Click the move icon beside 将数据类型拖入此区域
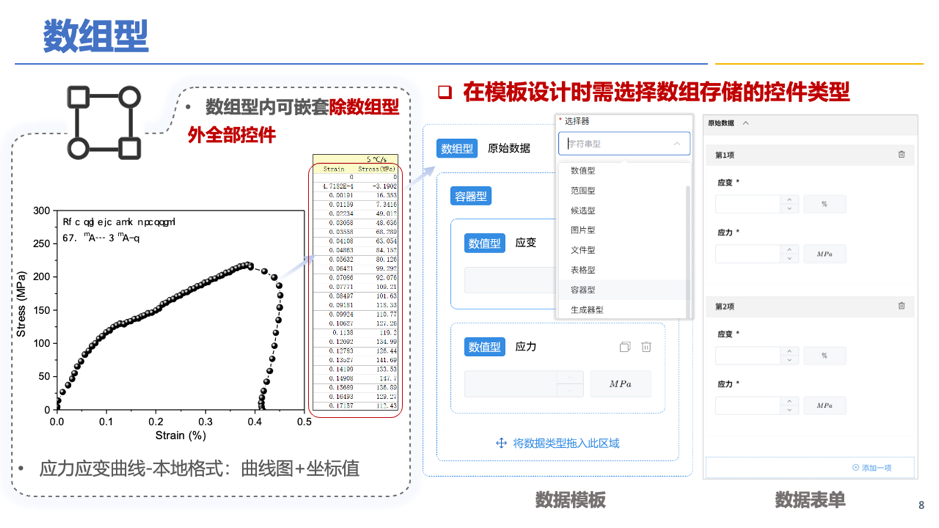The width and height of the screenshot is (939, 528). tap(501, 443)
